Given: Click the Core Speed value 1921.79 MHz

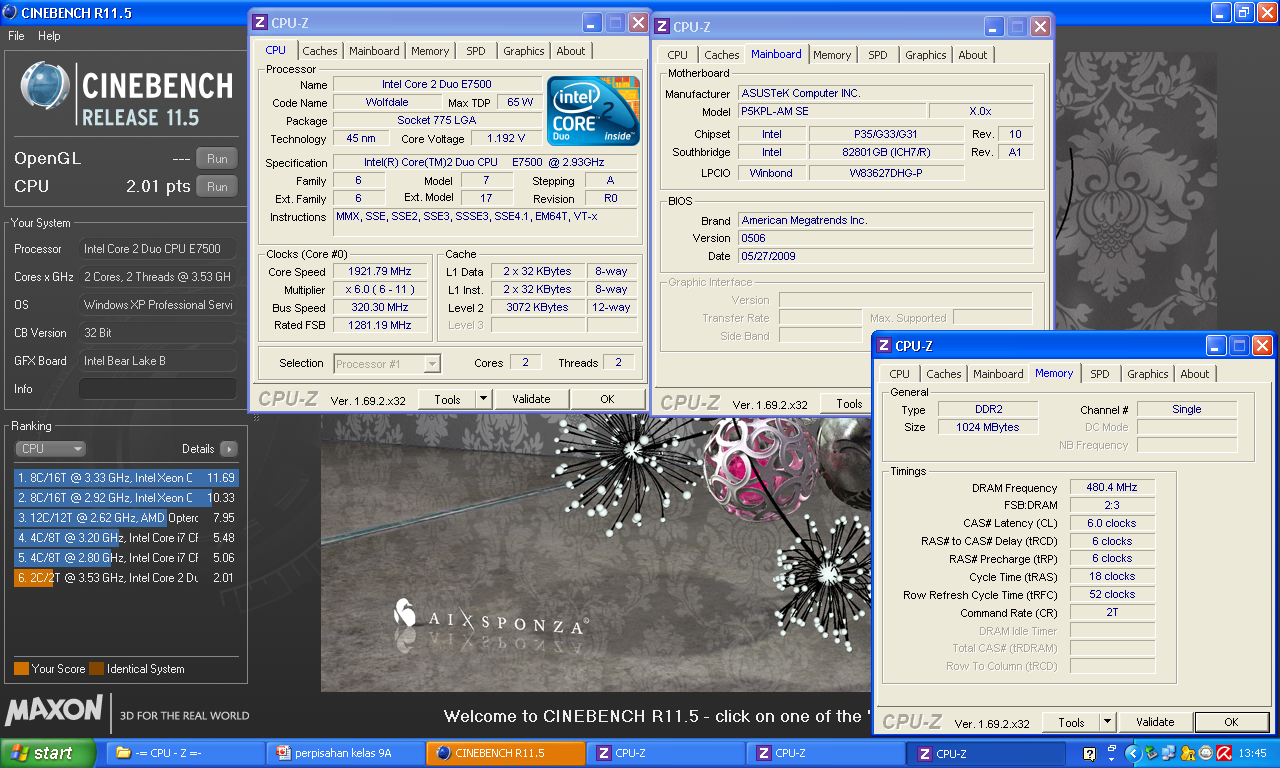Looking at the screenshot, I should tap(379, 272).
